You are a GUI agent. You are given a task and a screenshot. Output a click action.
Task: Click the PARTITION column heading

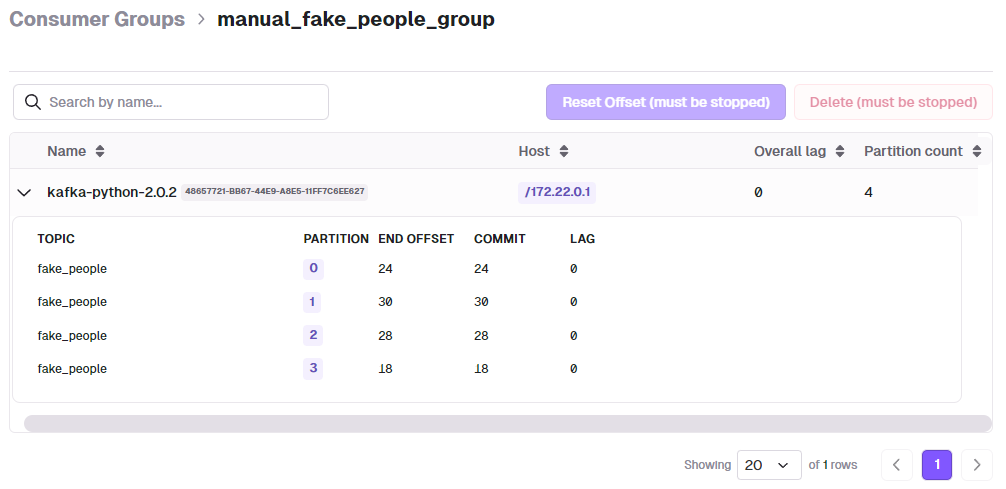[336, 239]
